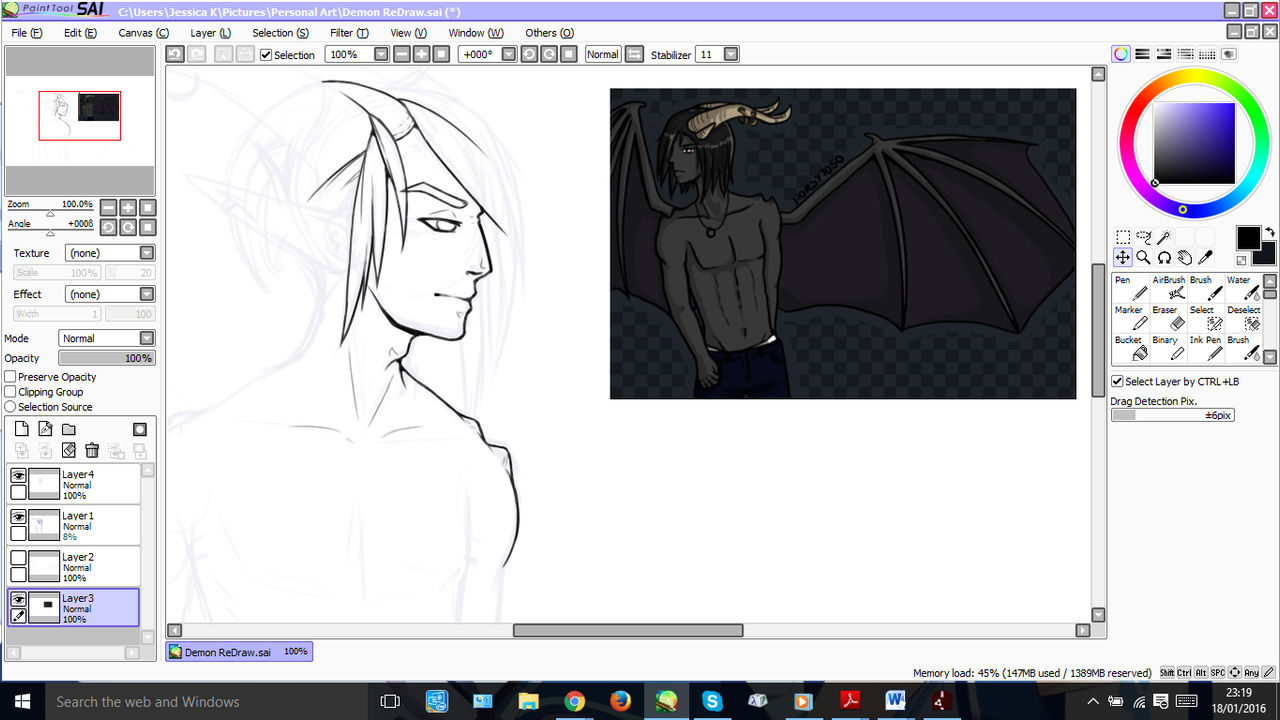Select the Marker tool
The width and height of the screenshot is (1280, 720).
[x=1130, y=318]
